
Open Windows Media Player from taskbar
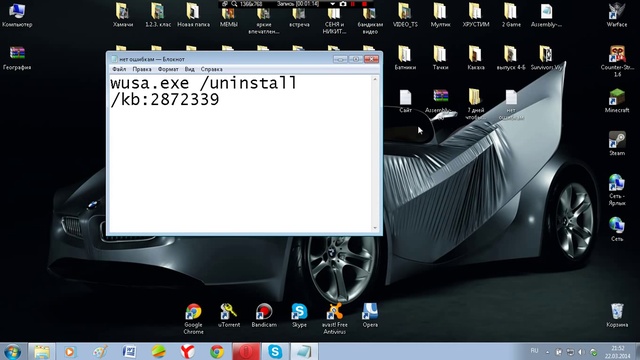(70, 351)
